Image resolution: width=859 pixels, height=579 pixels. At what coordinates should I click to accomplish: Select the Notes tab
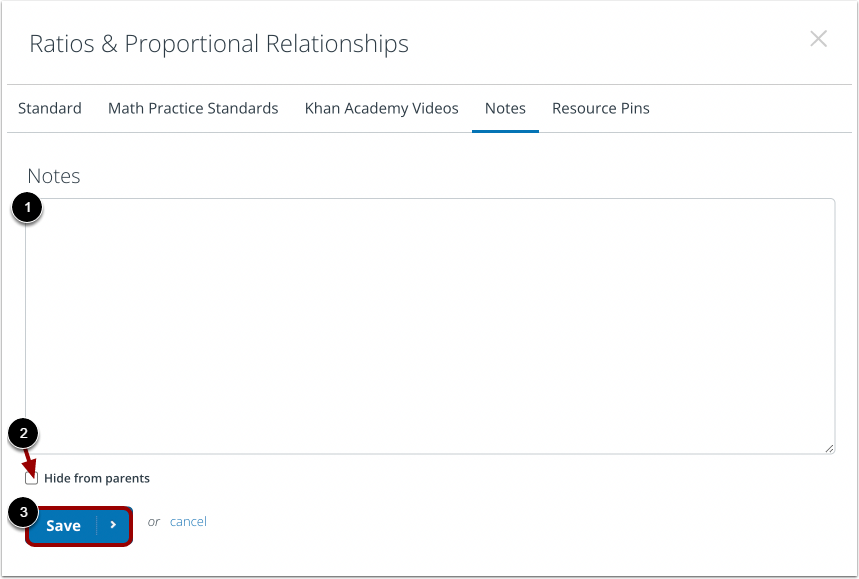[505, 108]
